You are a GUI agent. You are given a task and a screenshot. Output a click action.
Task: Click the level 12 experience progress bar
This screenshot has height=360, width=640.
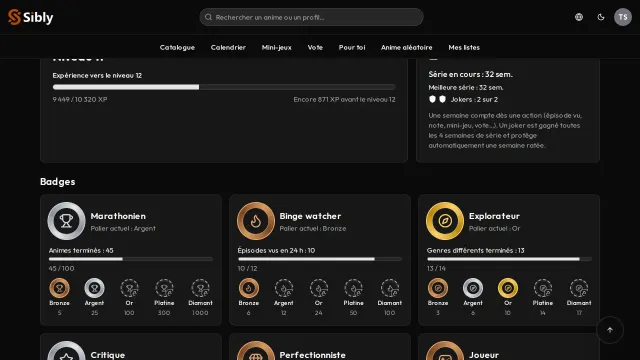pyautogui.click(x=224, y=87)
